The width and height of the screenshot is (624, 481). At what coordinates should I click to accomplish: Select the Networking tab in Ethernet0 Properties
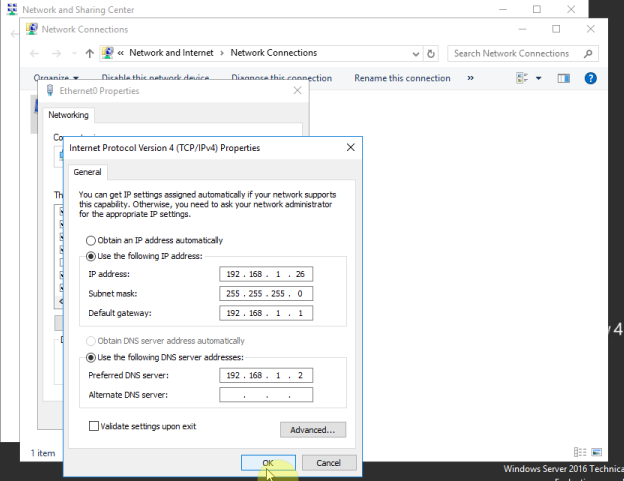(68, 115)
